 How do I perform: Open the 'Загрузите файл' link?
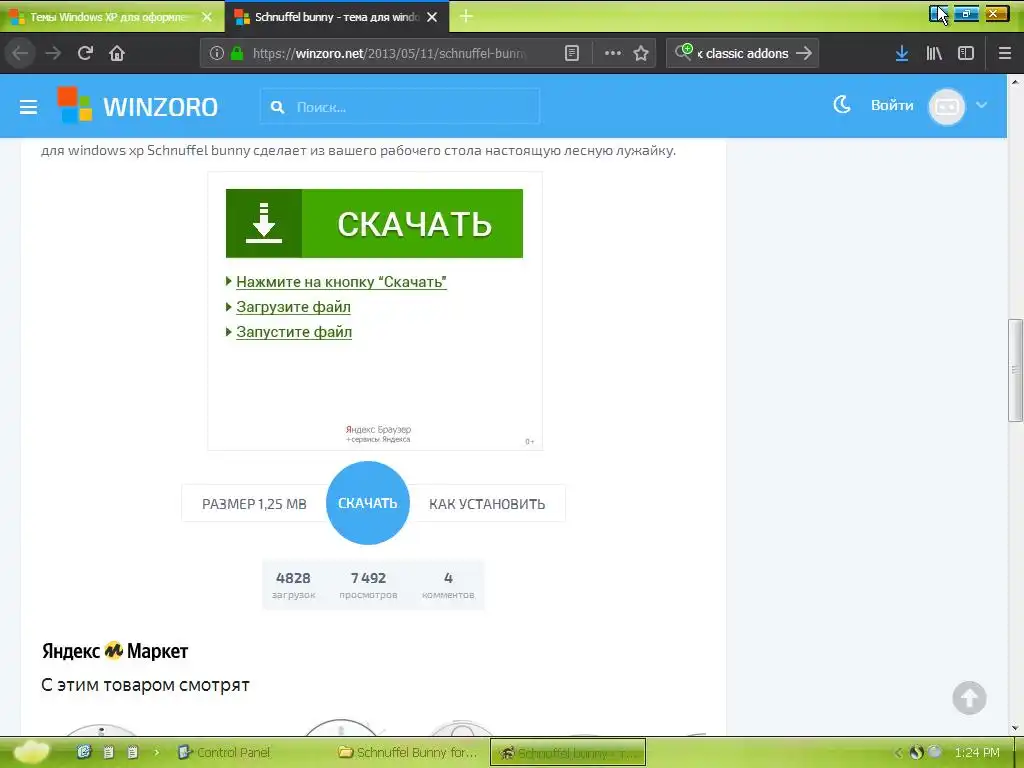coord(293,307)
